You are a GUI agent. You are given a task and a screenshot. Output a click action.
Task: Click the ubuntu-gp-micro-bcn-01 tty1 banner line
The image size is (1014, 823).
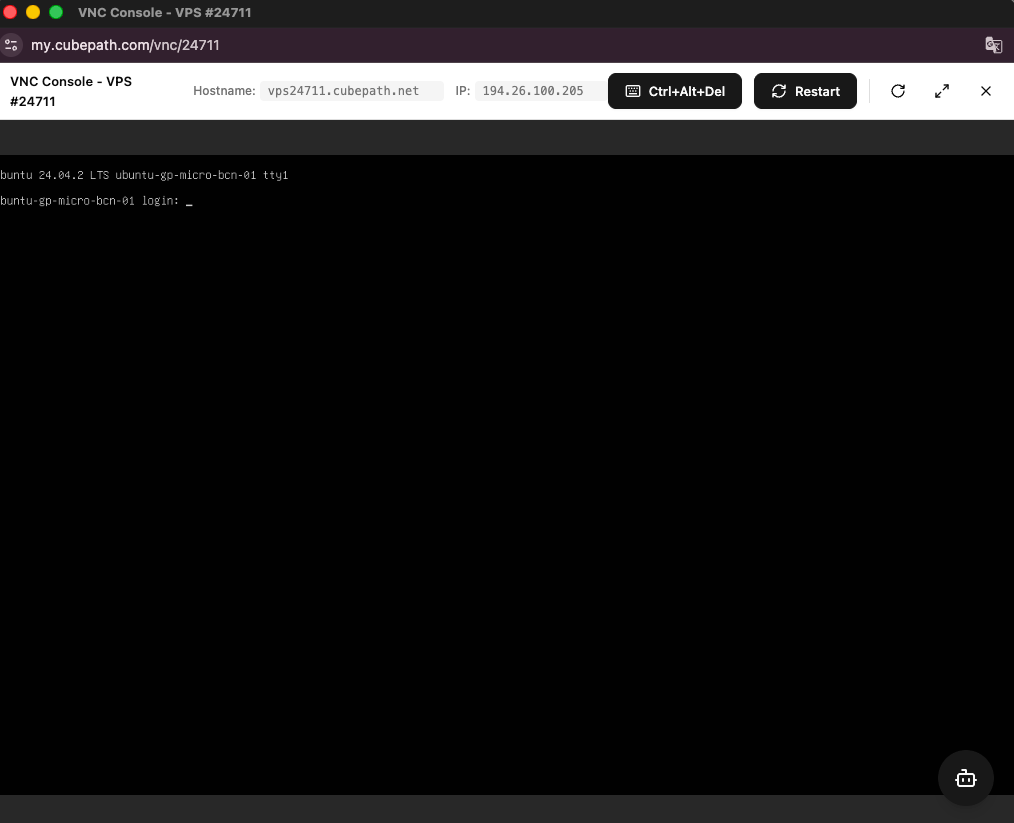pos(144,174)
